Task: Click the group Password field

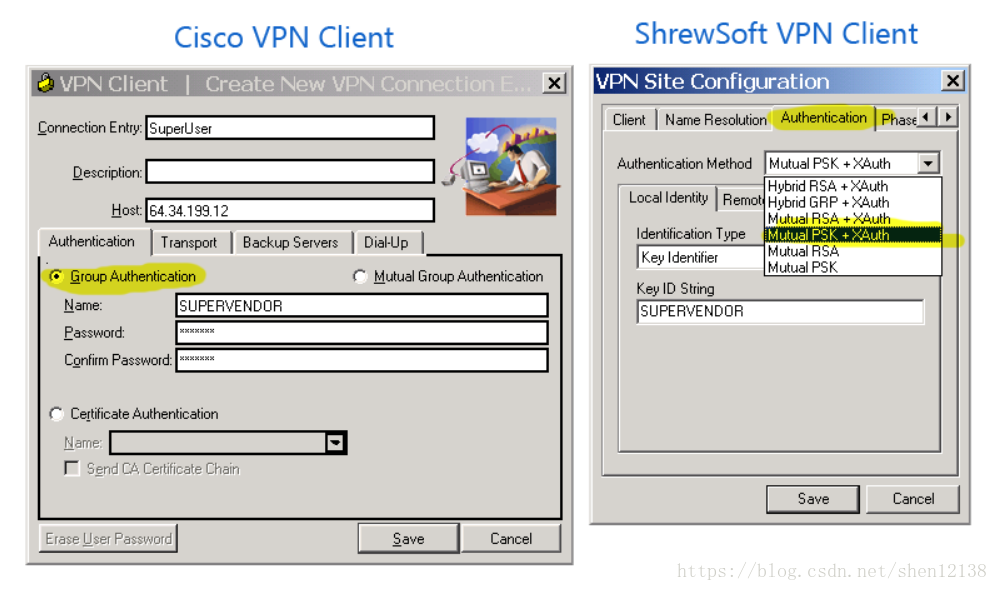Action: pos(362,333)
